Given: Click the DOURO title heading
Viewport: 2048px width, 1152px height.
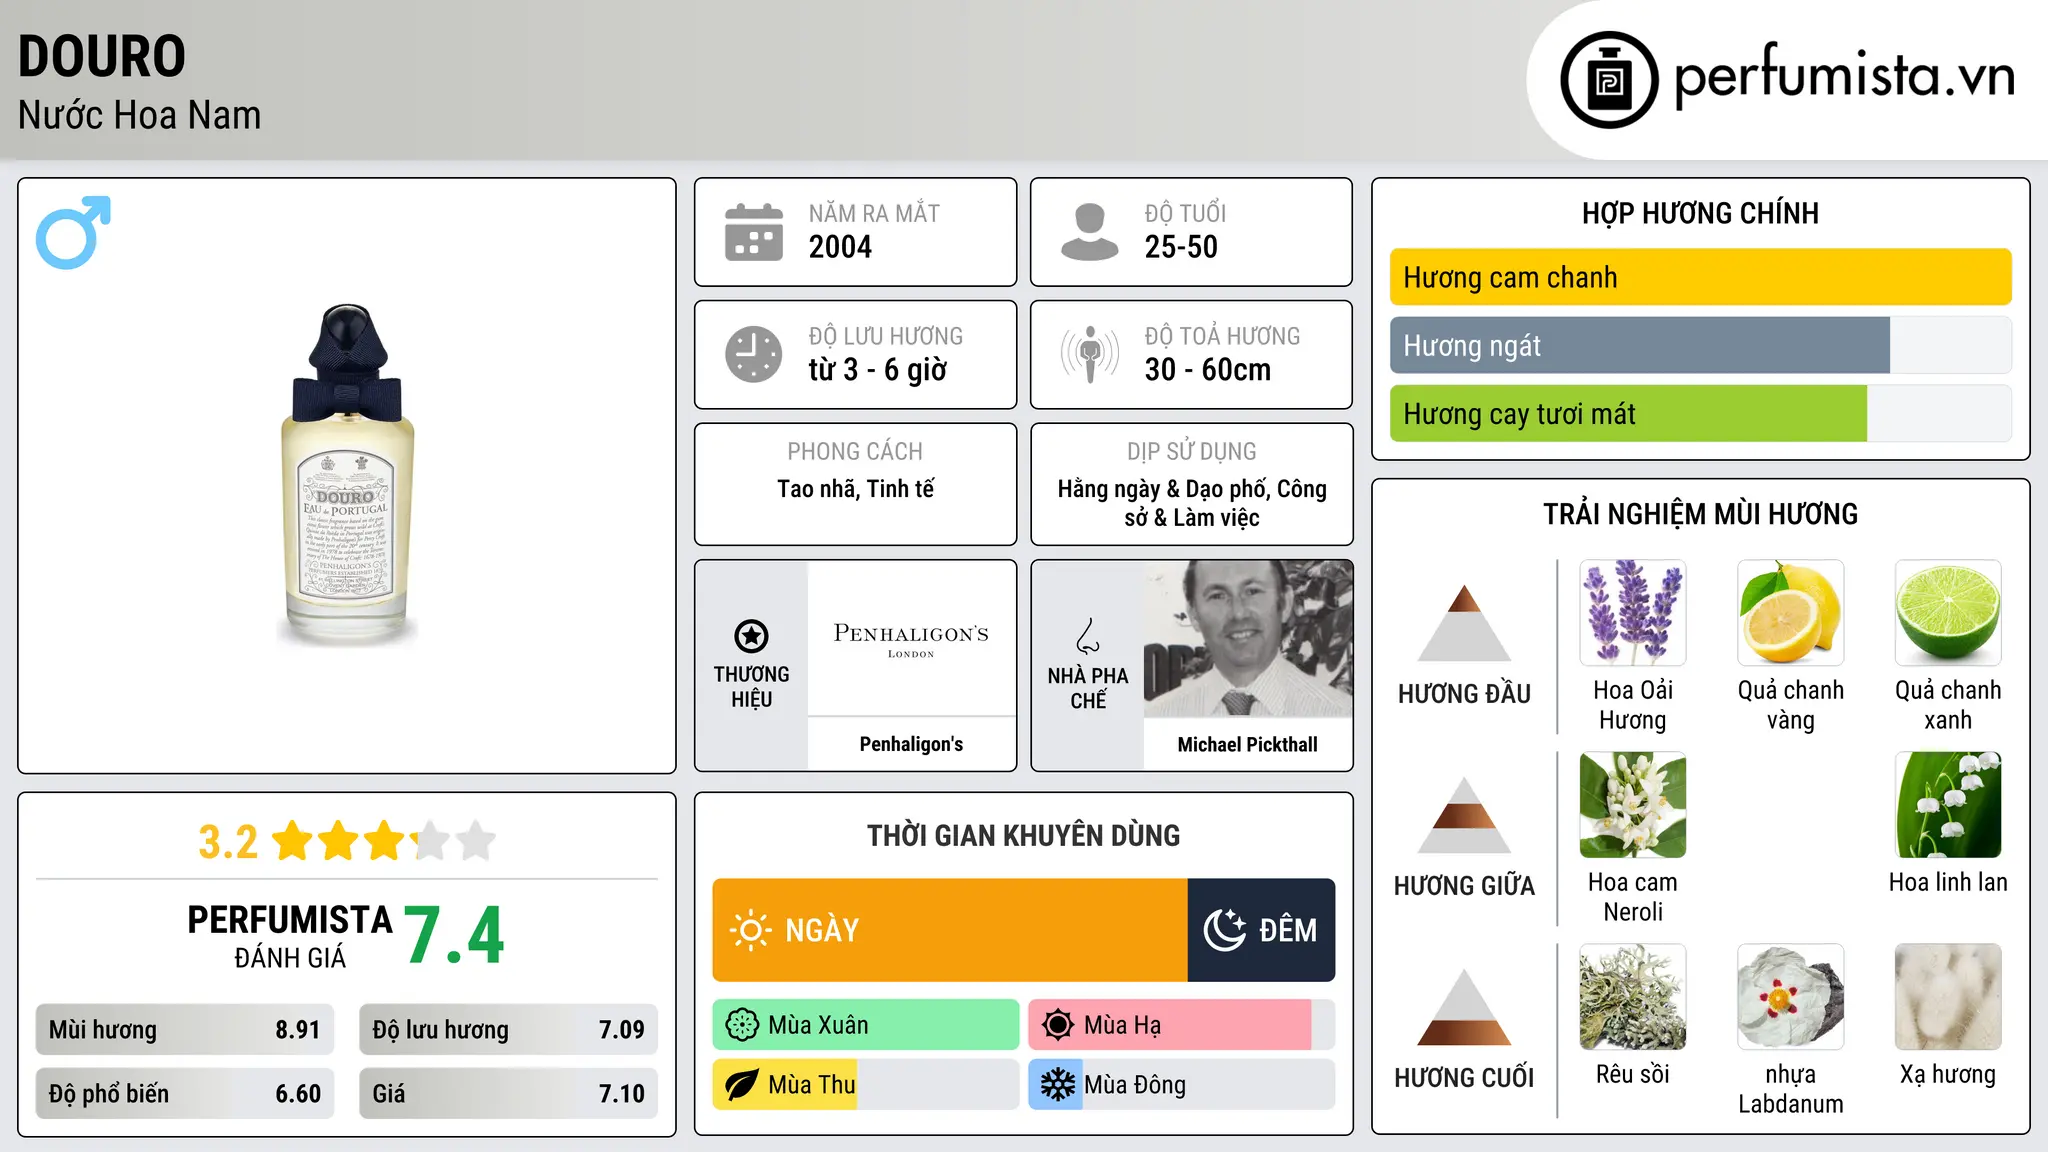Looking at the screenshot, I should (x=102, y=56).
